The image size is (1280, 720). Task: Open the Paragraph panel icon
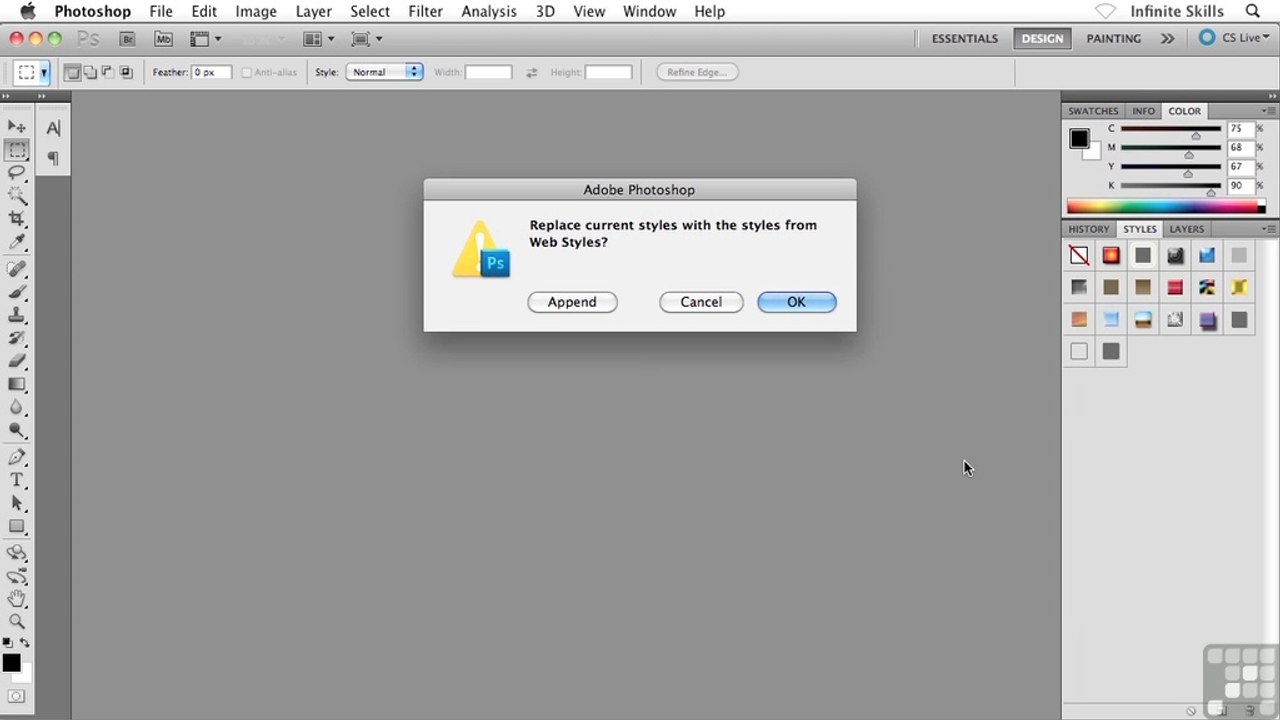coord(53,158)
